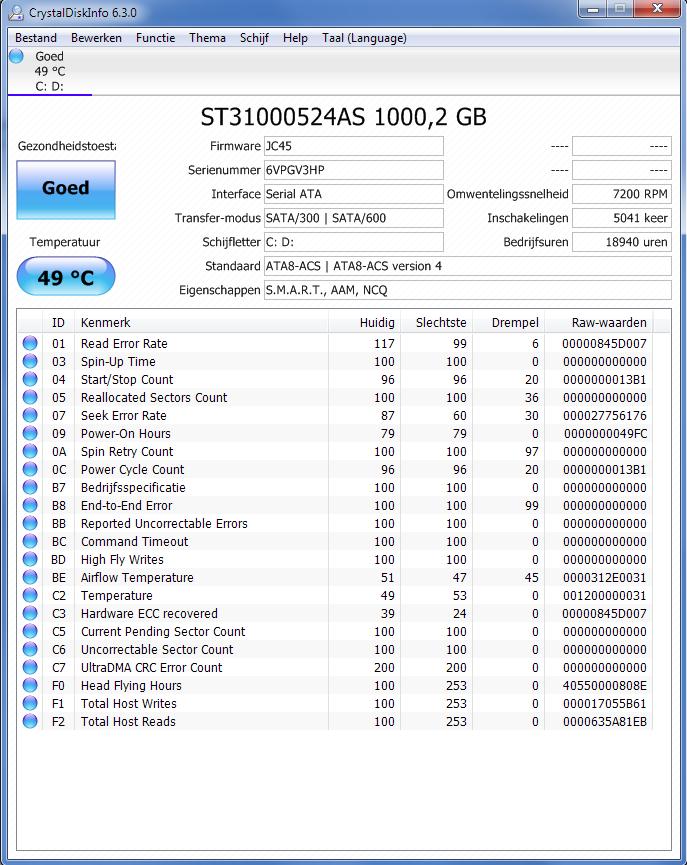Click the status orb for Power-On Hours

30,433
